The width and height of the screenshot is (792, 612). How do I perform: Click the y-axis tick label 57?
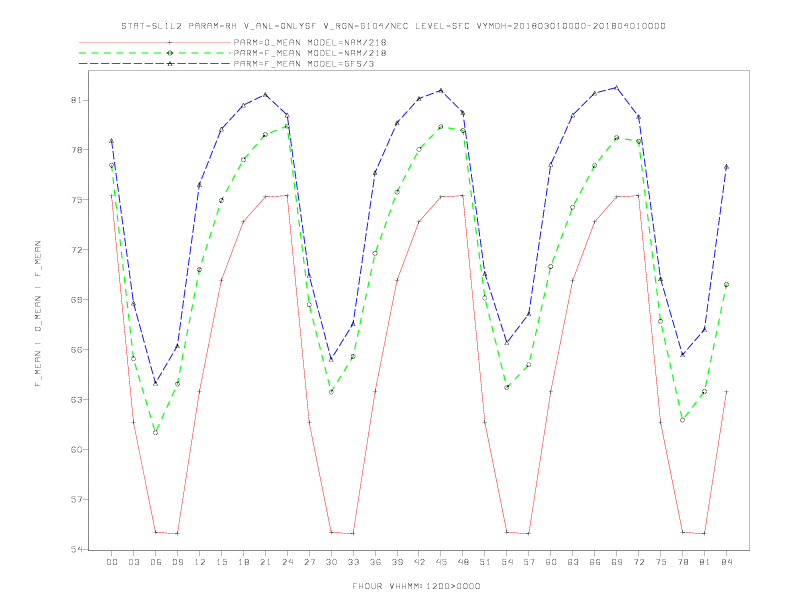point(76,499)
